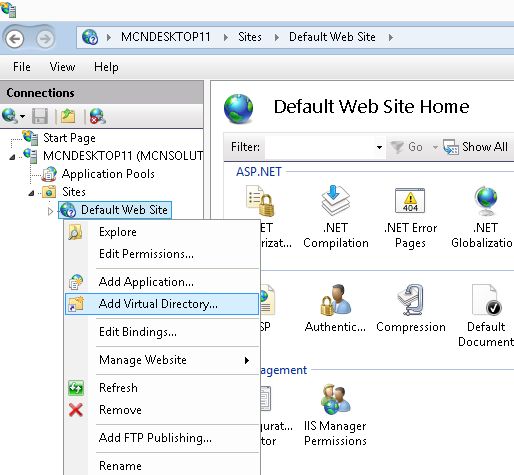
Task: Expand the Default Web Site tree node
Action: click(50, 211)
